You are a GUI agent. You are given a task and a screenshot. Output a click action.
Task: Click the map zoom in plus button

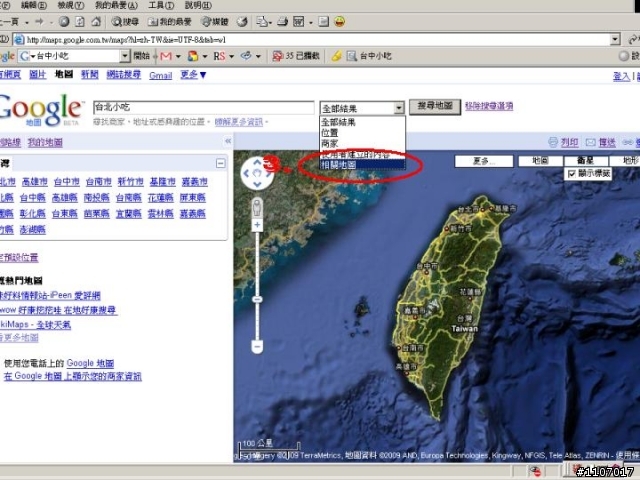[x=257, y=225]
